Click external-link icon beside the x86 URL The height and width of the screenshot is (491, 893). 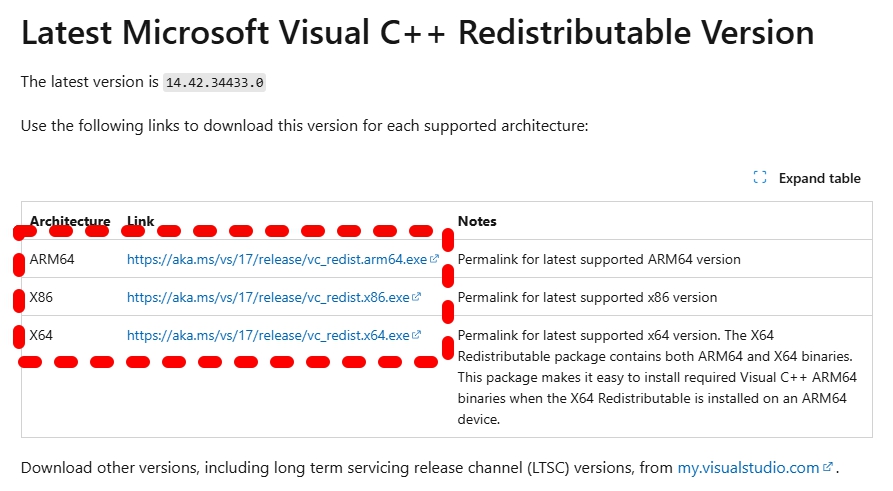(x=417, y=297)
